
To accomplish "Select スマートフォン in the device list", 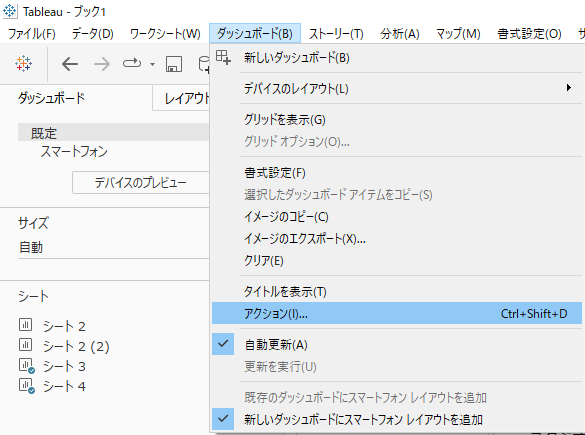I will 74,151.
